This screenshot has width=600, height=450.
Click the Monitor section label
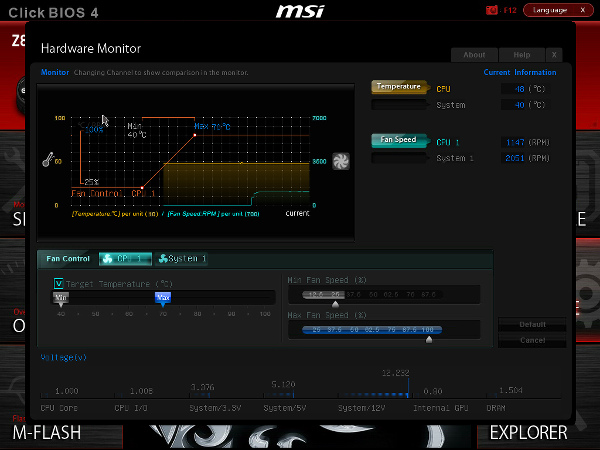[x=55, y=72]
